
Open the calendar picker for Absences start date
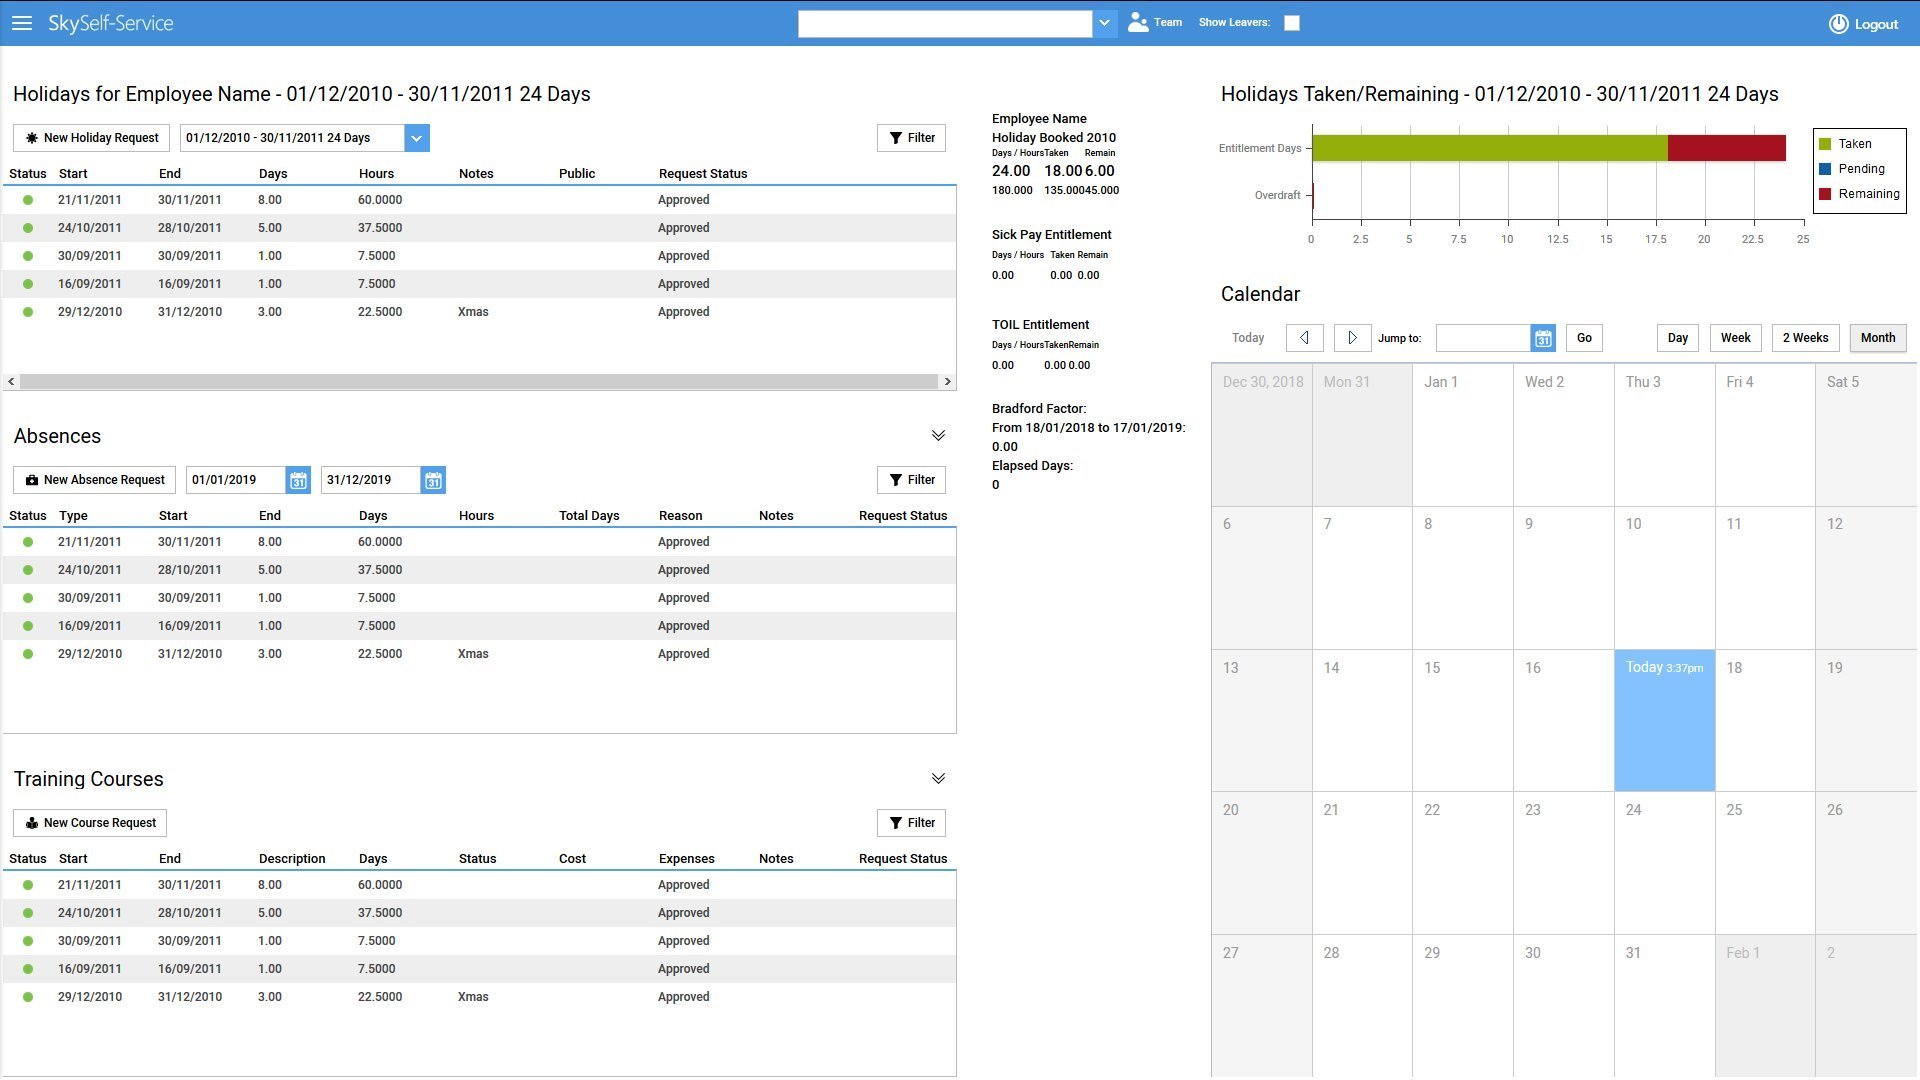pyautogui.click(x=297, y=480)
